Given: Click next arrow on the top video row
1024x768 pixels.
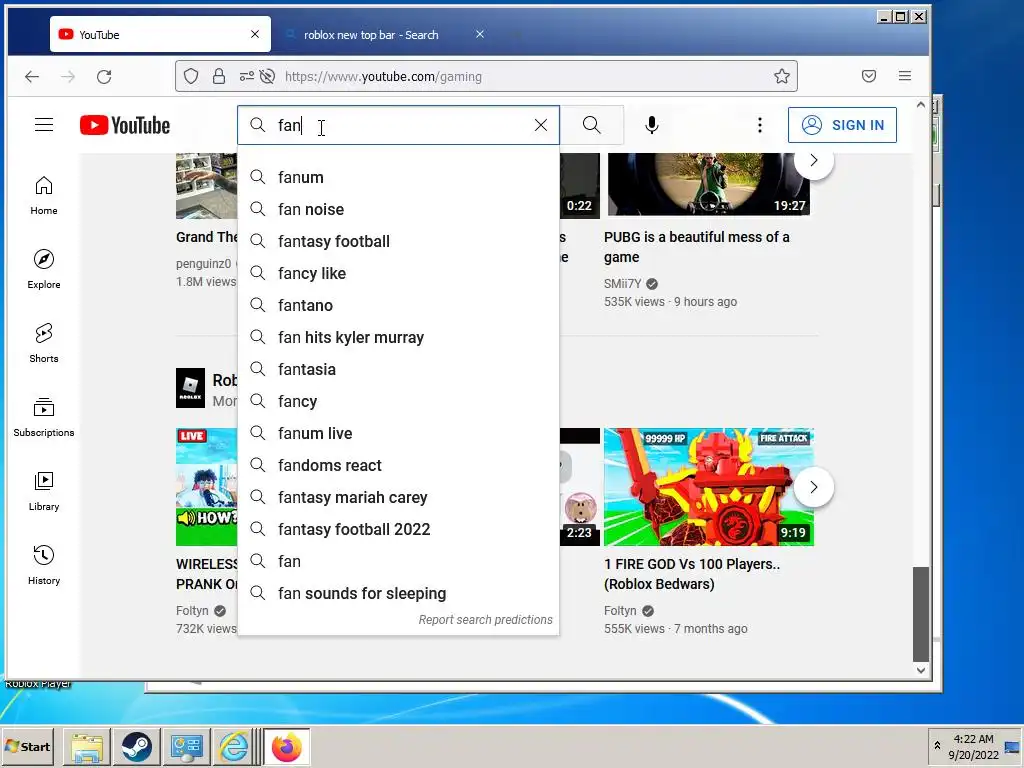Looking at the screenshot, I should coord(814,161).
